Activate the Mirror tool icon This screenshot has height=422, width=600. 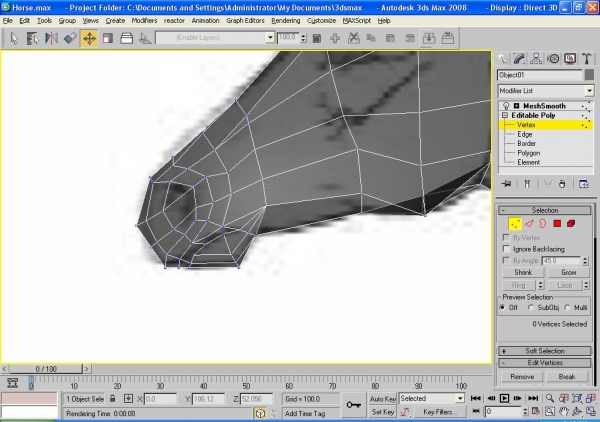point(51,38)
